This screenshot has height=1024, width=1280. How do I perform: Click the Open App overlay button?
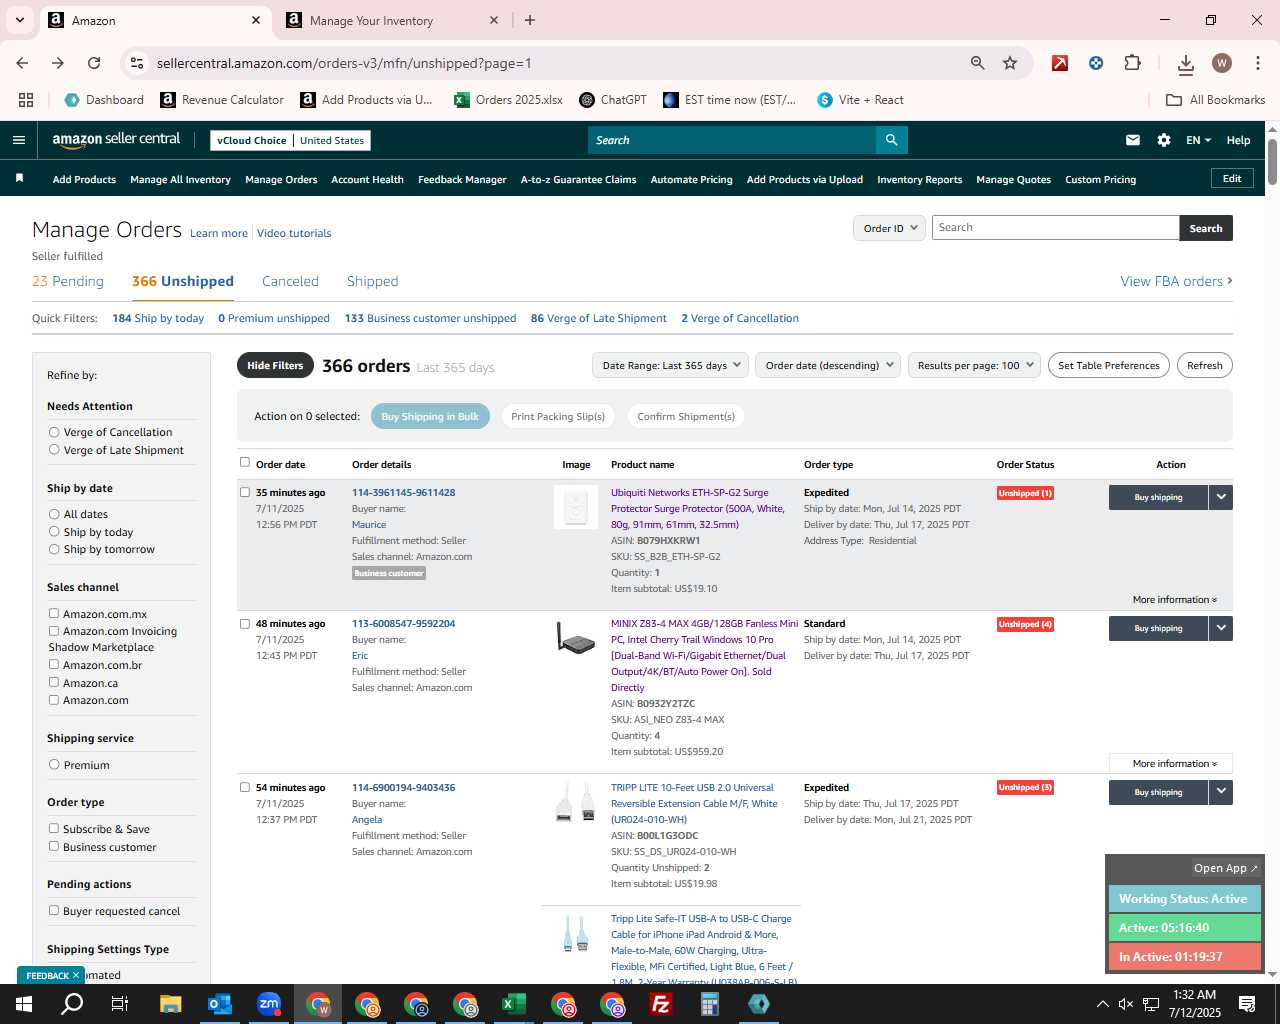click(1226, 868)
